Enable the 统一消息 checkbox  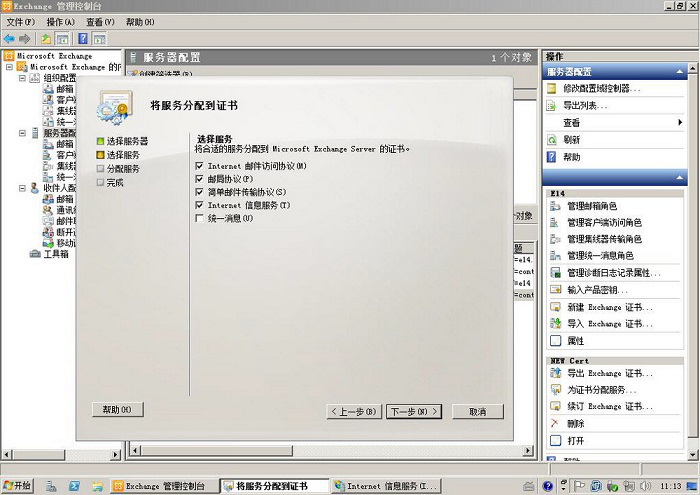[200, 218]
